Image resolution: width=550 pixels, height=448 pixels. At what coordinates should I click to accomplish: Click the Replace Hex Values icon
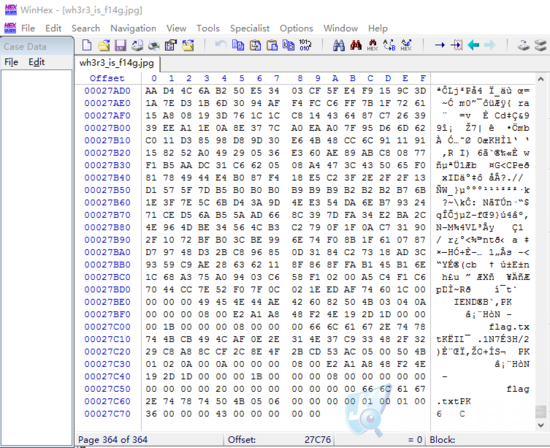click(x=406, y=45)
